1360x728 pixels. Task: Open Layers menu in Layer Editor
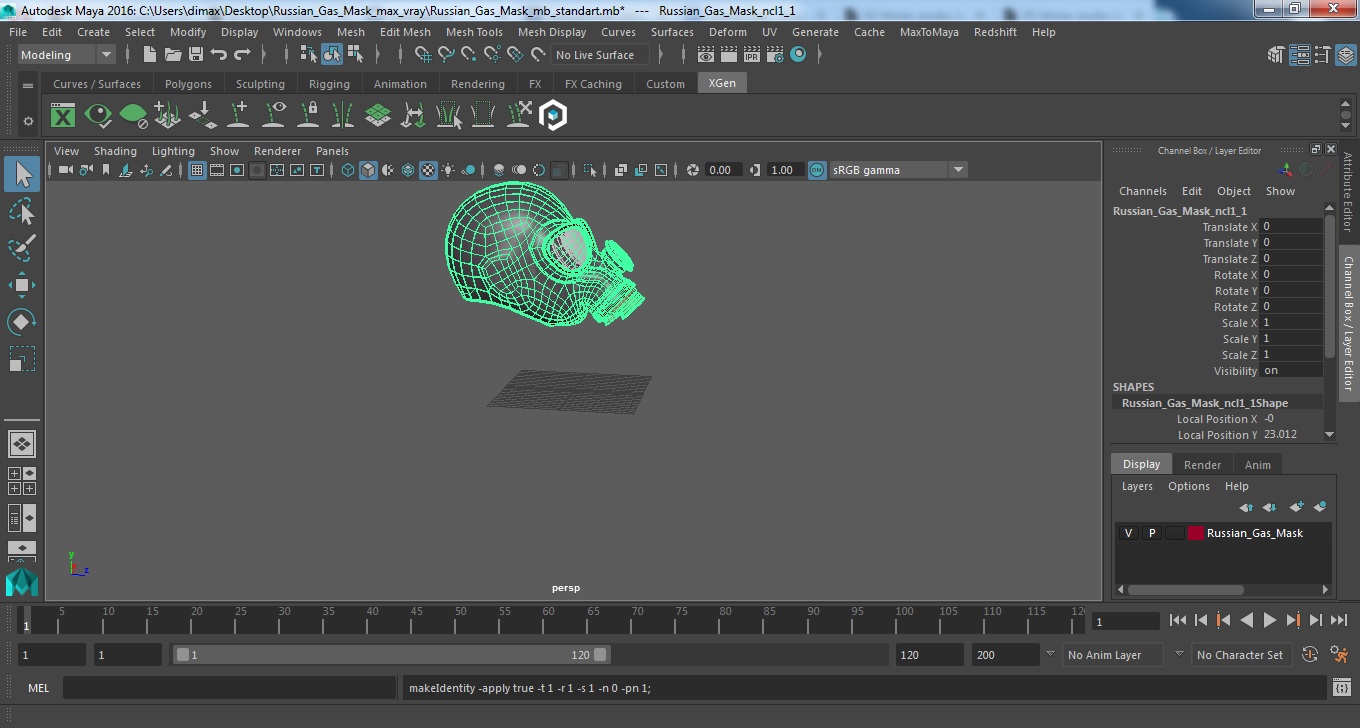click(x=1137, y=486)
